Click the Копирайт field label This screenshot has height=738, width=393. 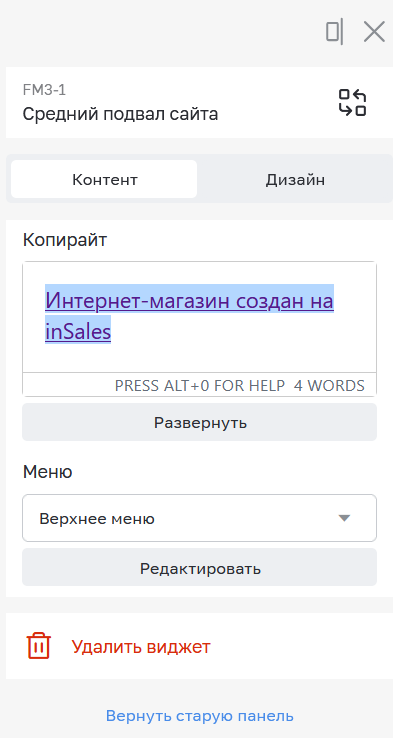coord(65,240)
